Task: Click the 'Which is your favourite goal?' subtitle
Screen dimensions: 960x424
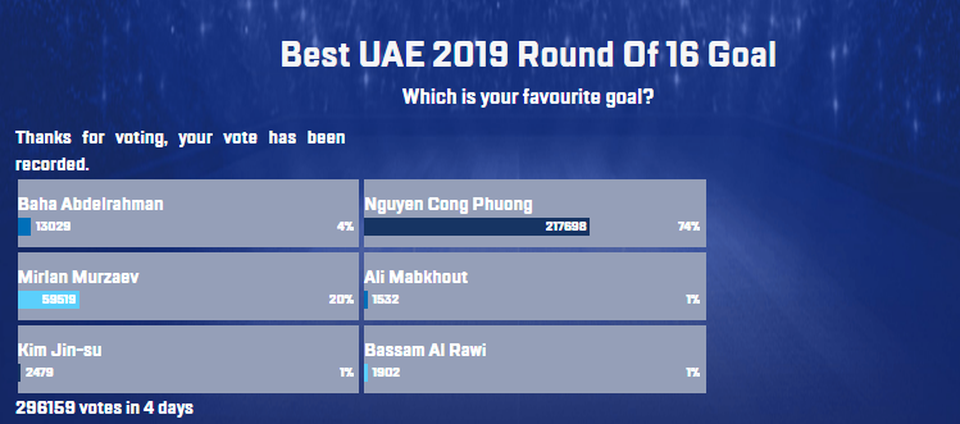Action: click(528, 97)
